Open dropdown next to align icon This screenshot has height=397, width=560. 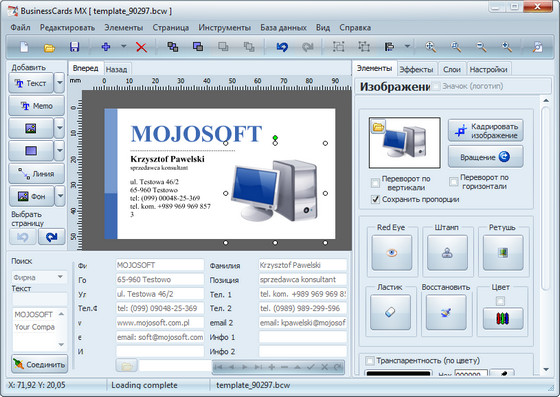click(x=407, y=46)
